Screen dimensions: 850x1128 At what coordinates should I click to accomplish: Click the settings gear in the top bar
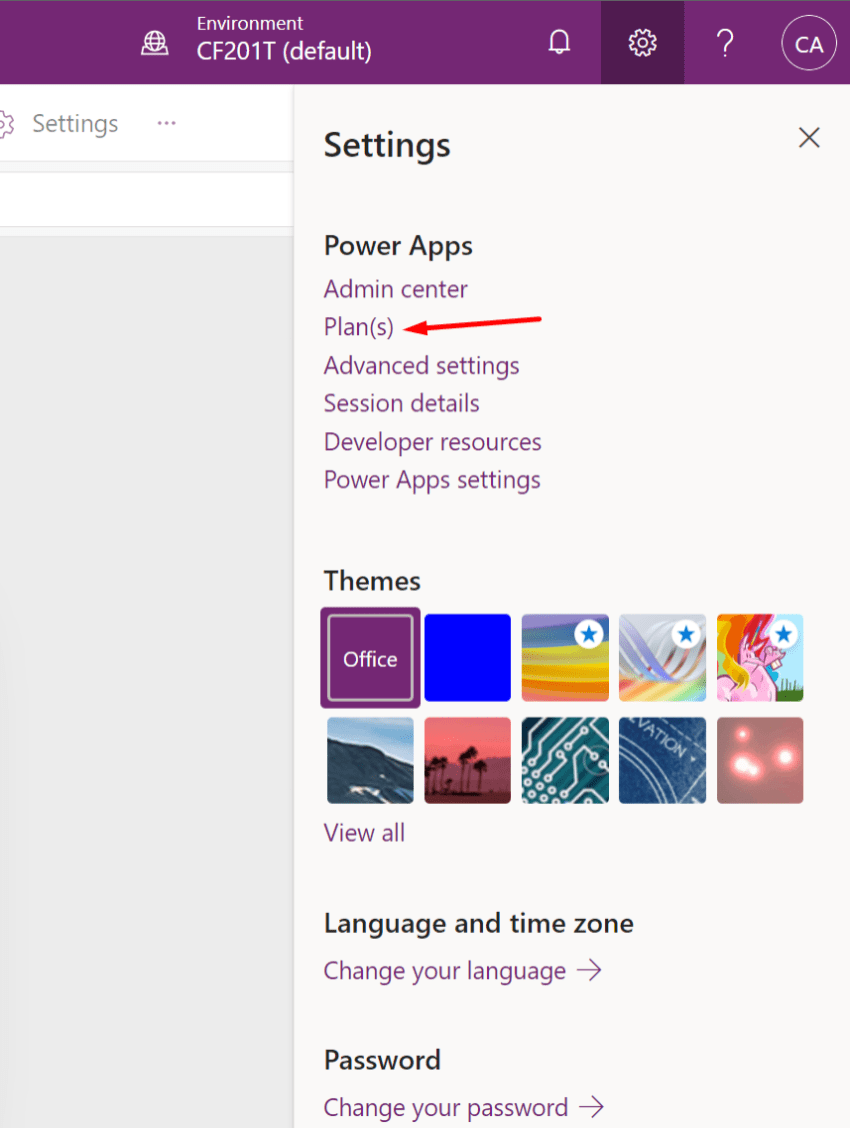pyautogui.click(x=642, y=42)
